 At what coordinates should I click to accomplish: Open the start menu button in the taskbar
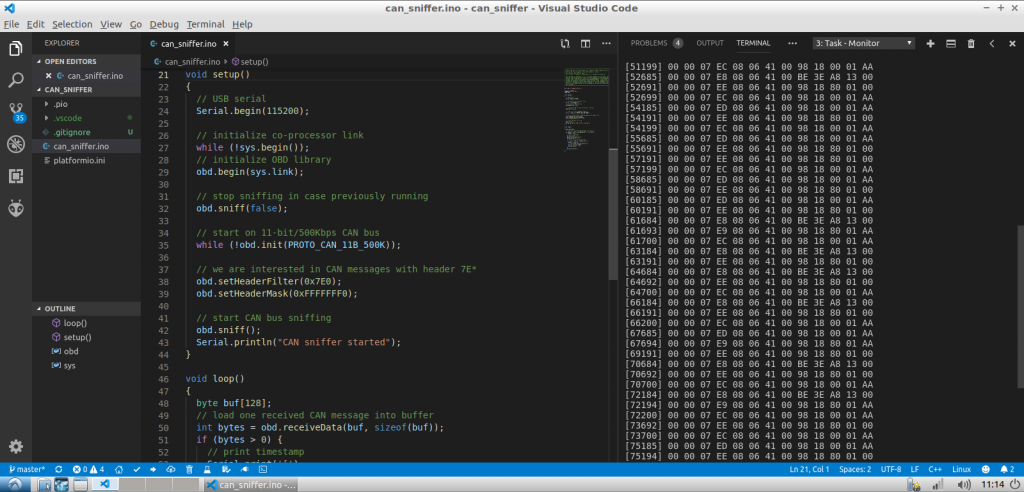tap(14, 484)
